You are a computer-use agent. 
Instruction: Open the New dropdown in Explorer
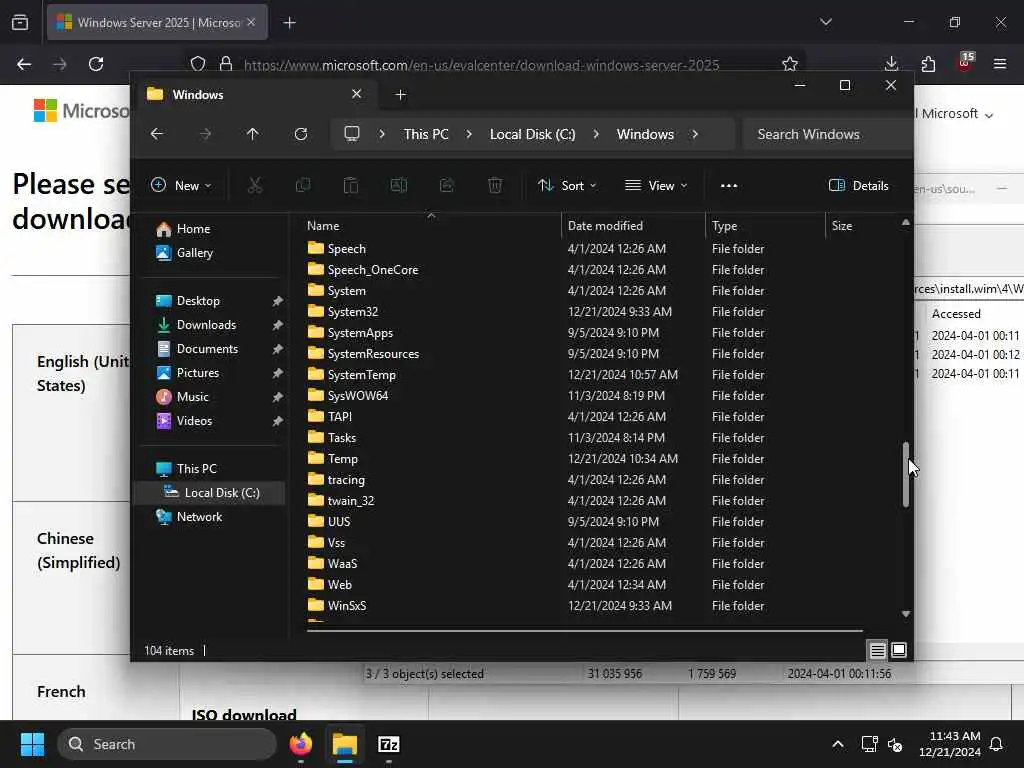click(x=181, y=185)
